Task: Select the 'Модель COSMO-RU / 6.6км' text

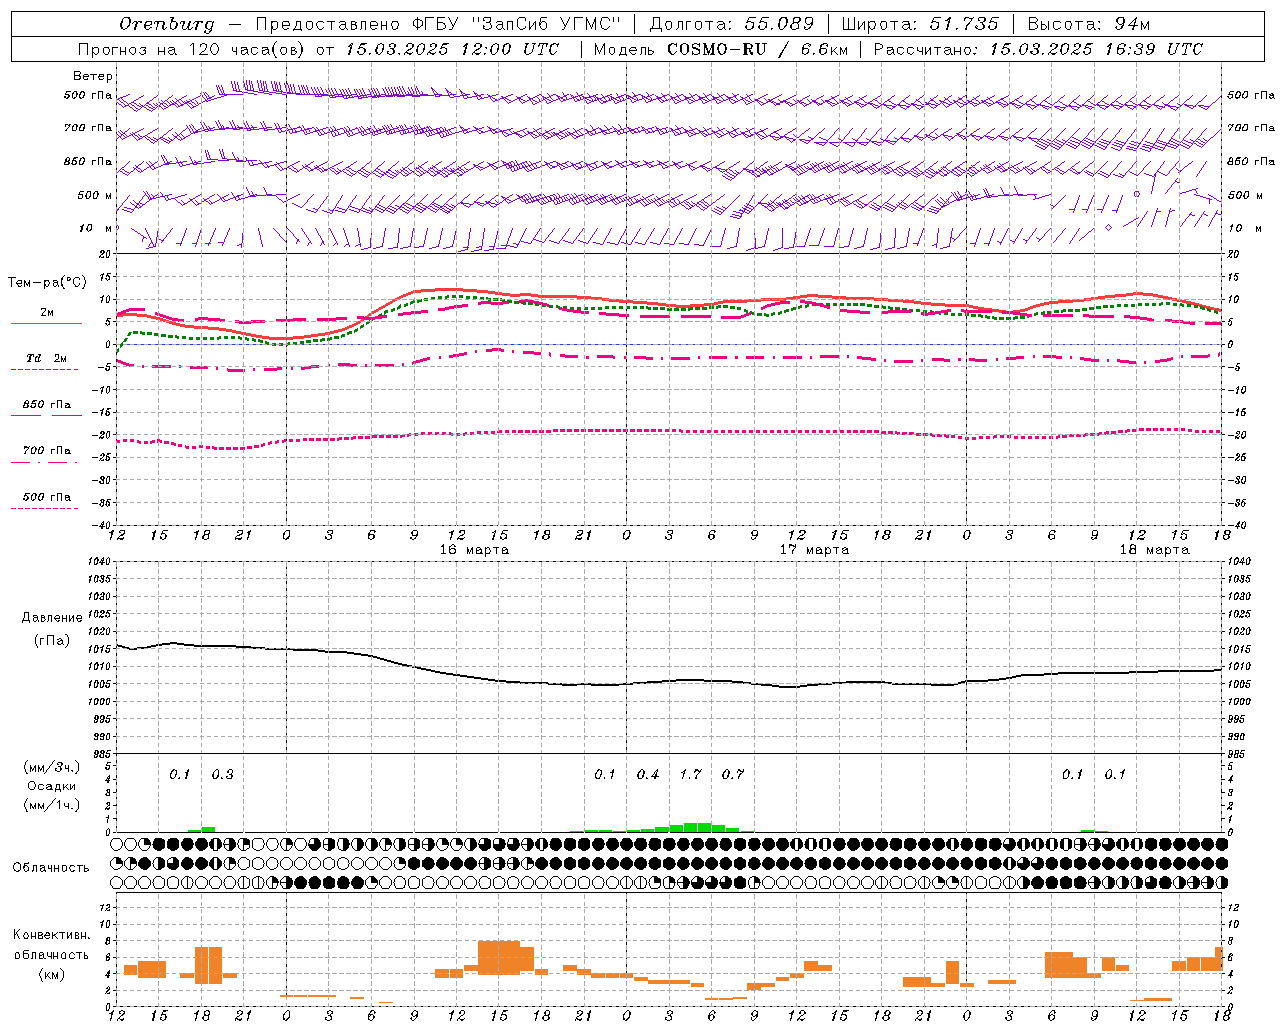Action: tap(721, 49)
